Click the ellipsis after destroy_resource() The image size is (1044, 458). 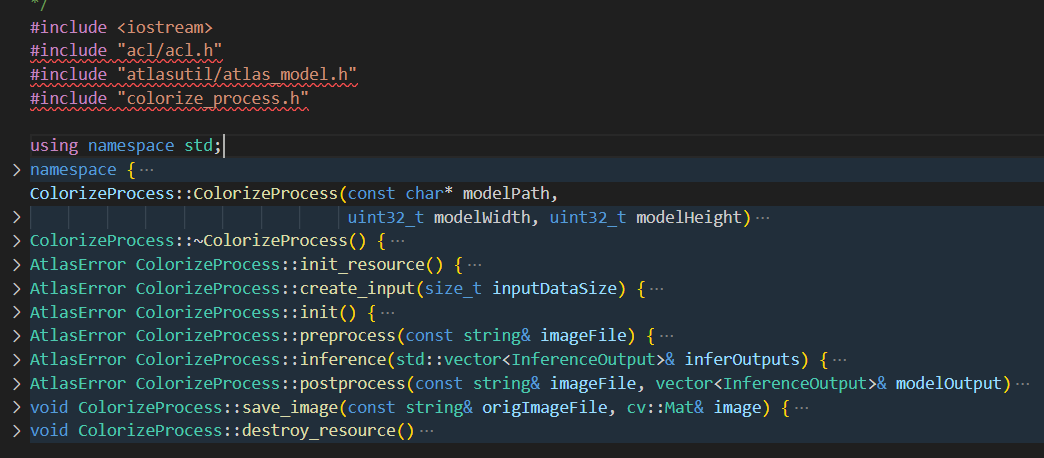(427, 431)
